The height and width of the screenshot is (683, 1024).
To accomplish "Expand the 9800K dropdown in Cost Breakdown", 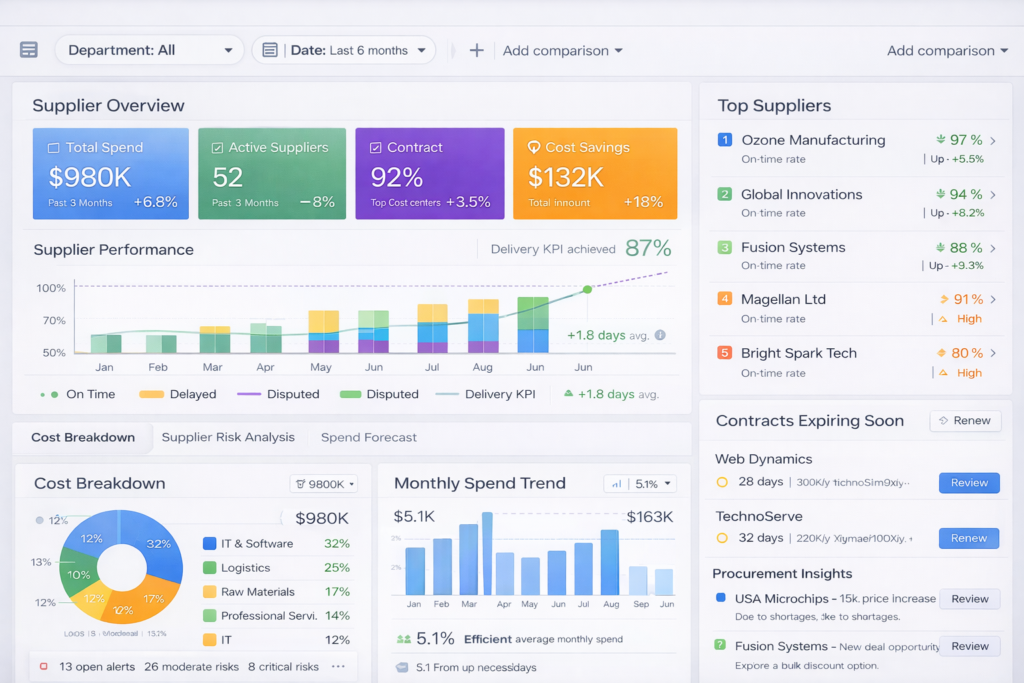I will point(323,484).
